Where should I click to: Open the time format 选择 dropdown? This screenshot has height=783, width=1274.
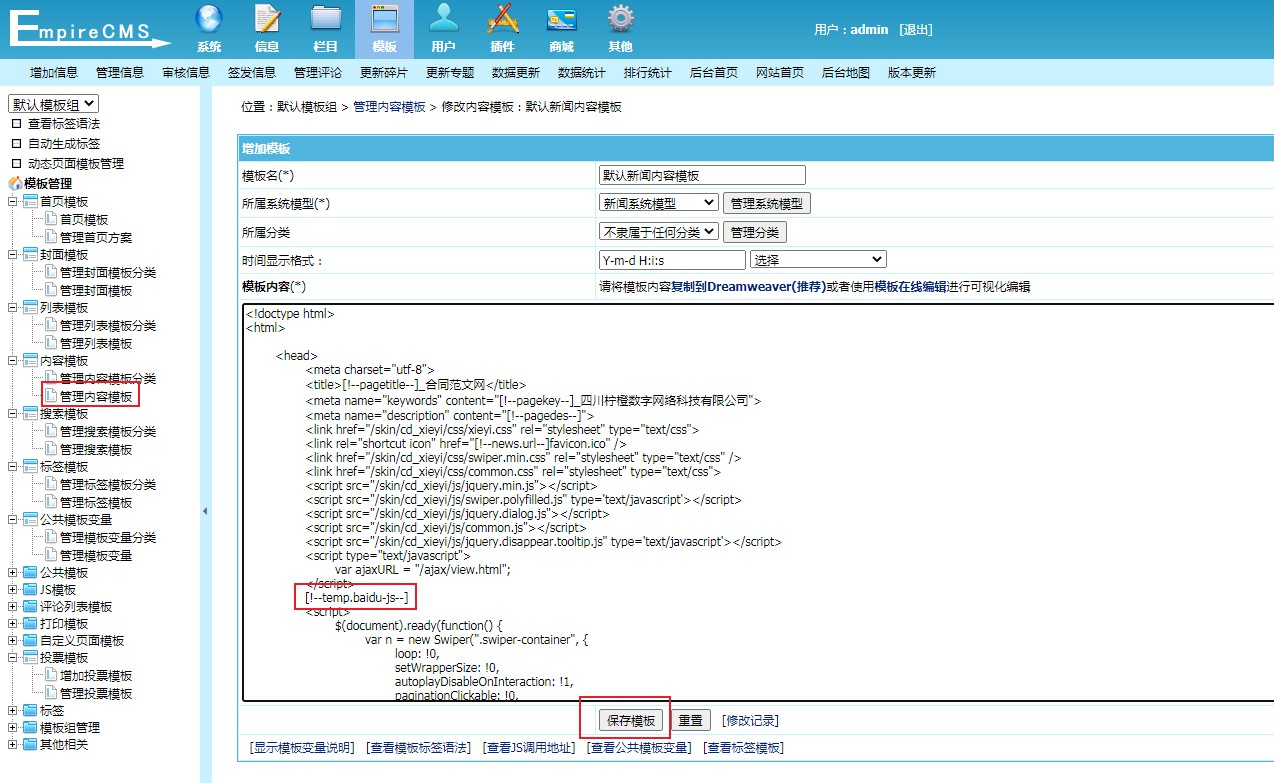coord(818,260)
